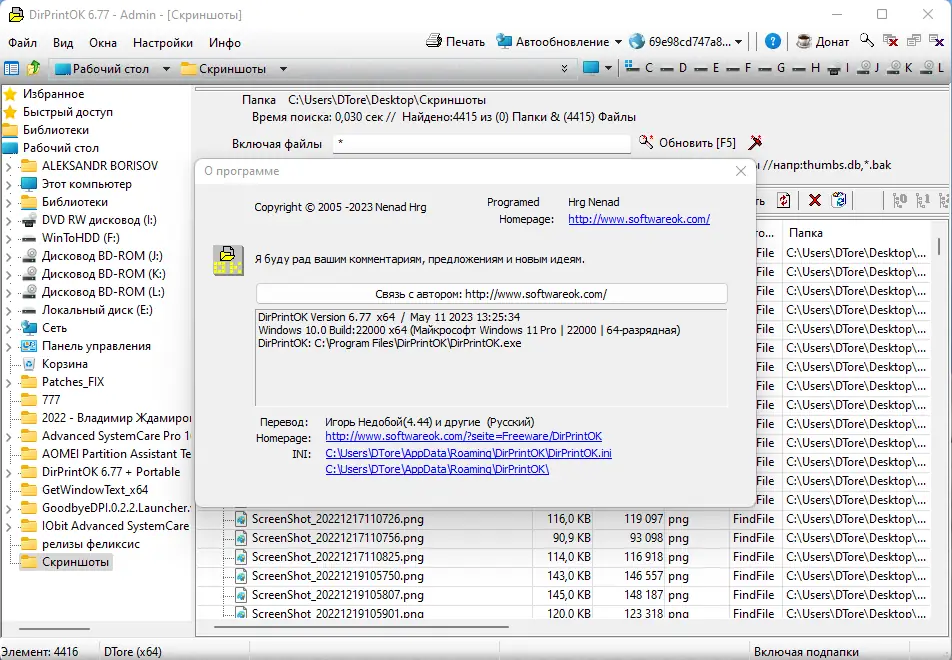Image resolution: width=952 pixels, height=660 pixels.
Task: Open the DirPrintOK.ini path link
Action: pos(468,453)
